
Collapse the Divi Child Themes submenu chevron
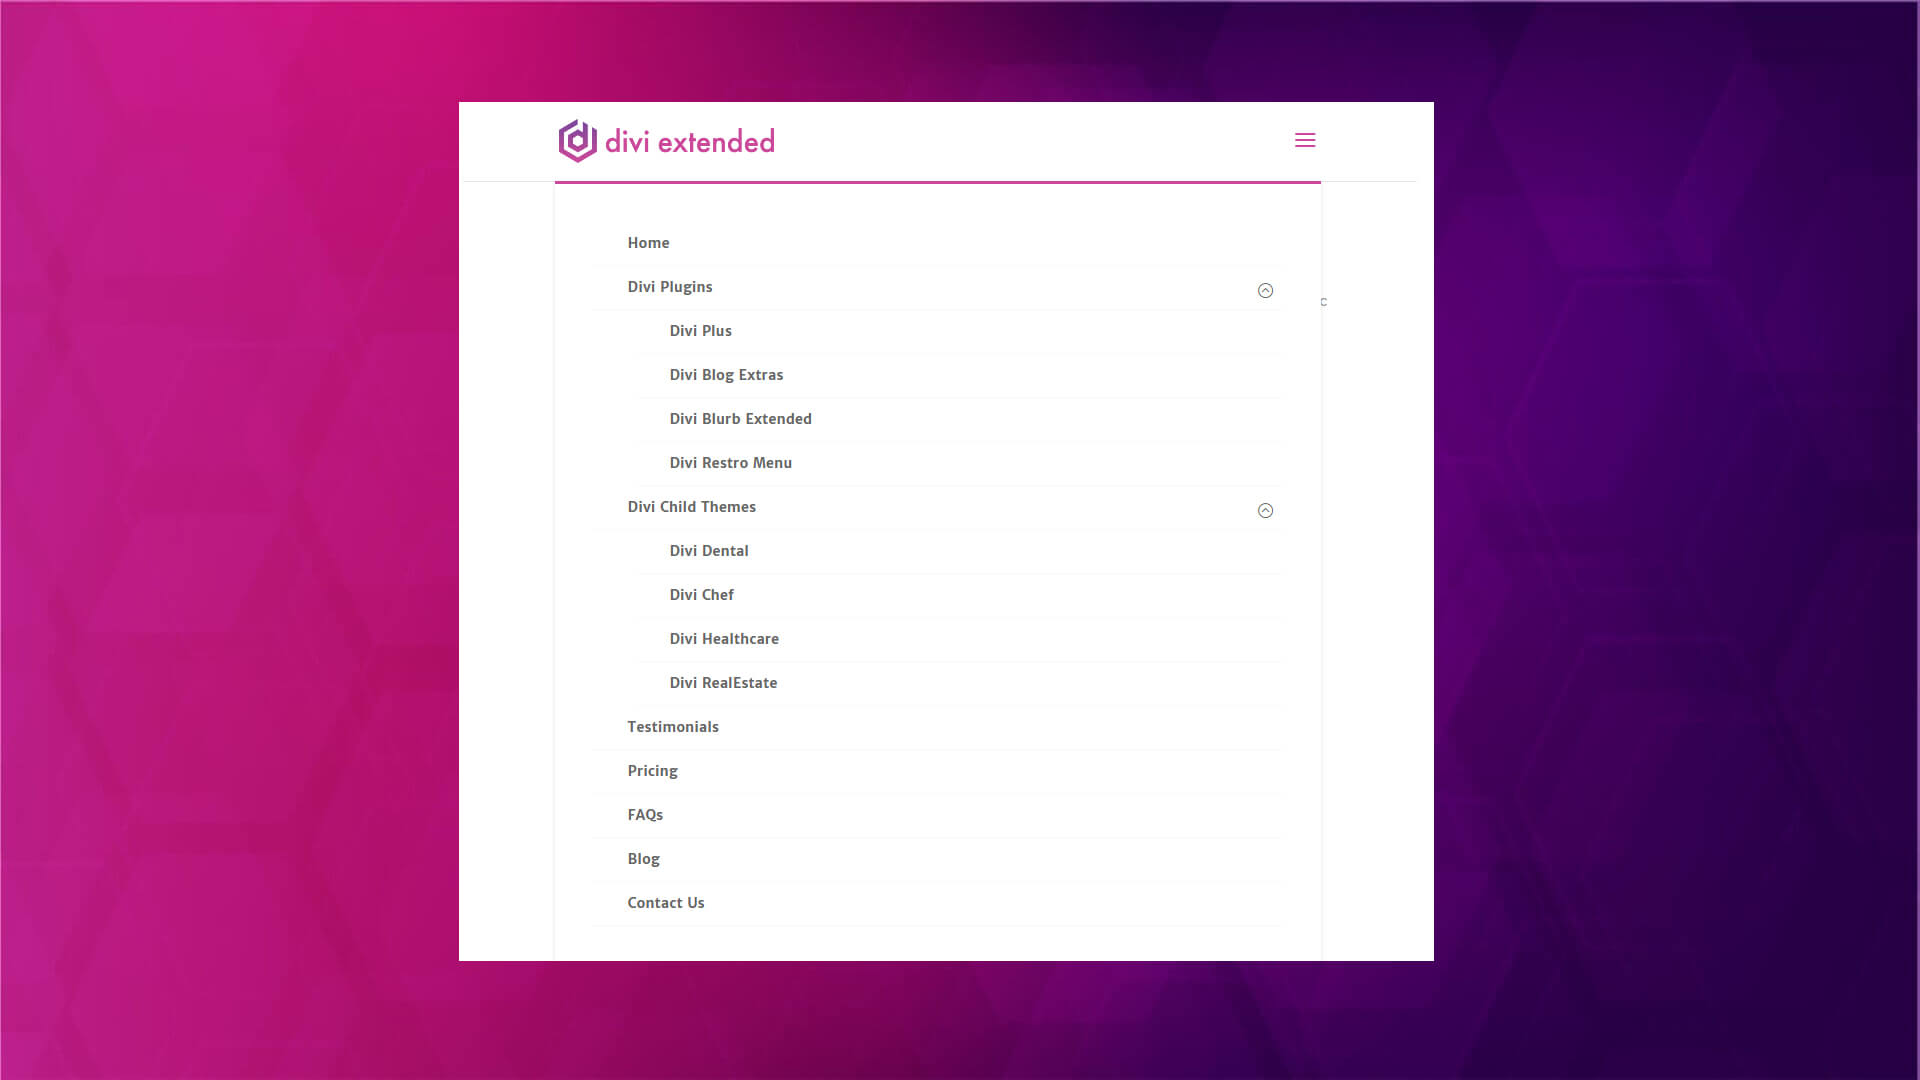click(x=1265, y=510)
